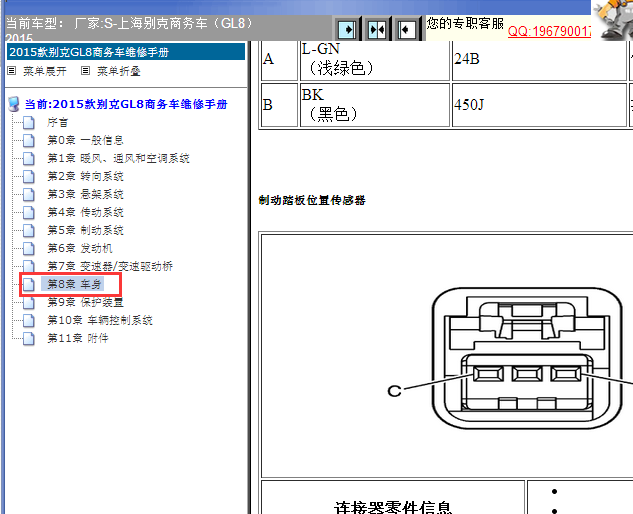Open 第7章 变速器/变速驱动桥 chapter
This screenshot has height=514, width=633.
(x=110, y=266)
